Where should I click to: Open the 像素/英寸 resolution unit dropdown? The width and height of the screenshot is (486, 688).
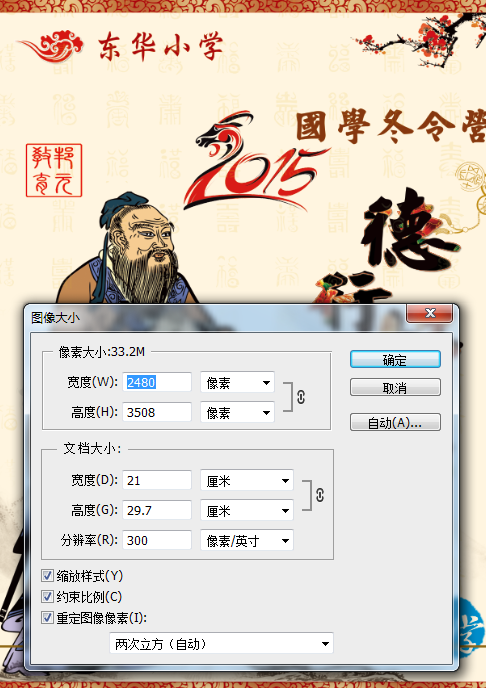[x=247, y=541]
